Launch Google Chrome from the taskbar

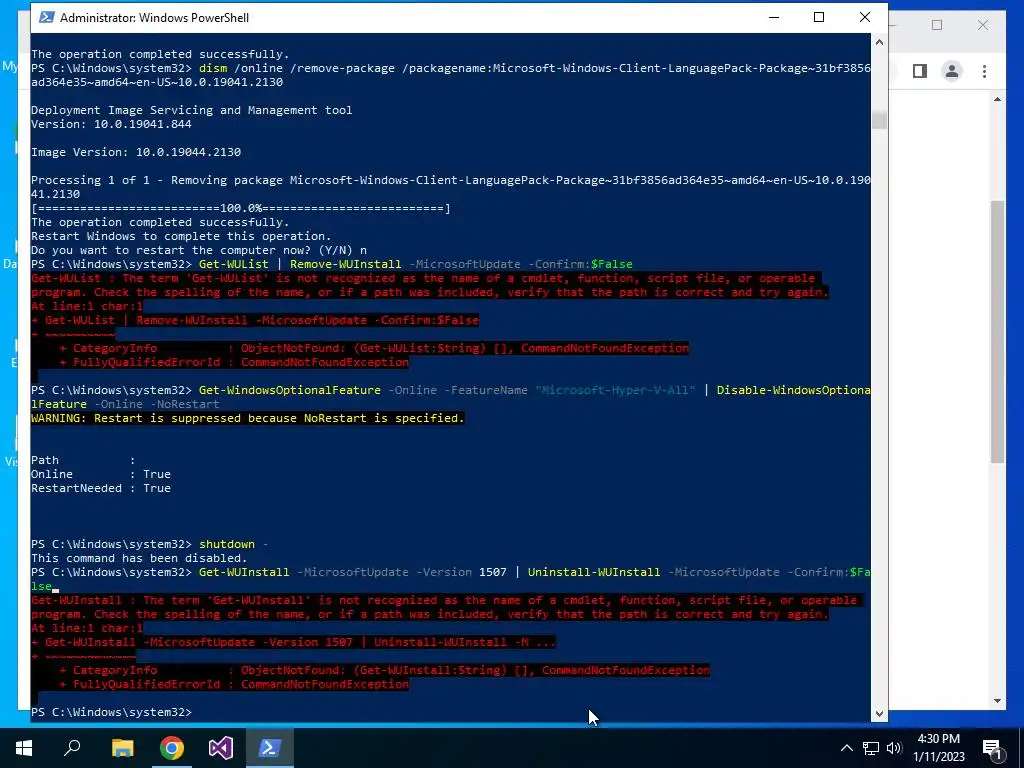click(x=172, y=748)
